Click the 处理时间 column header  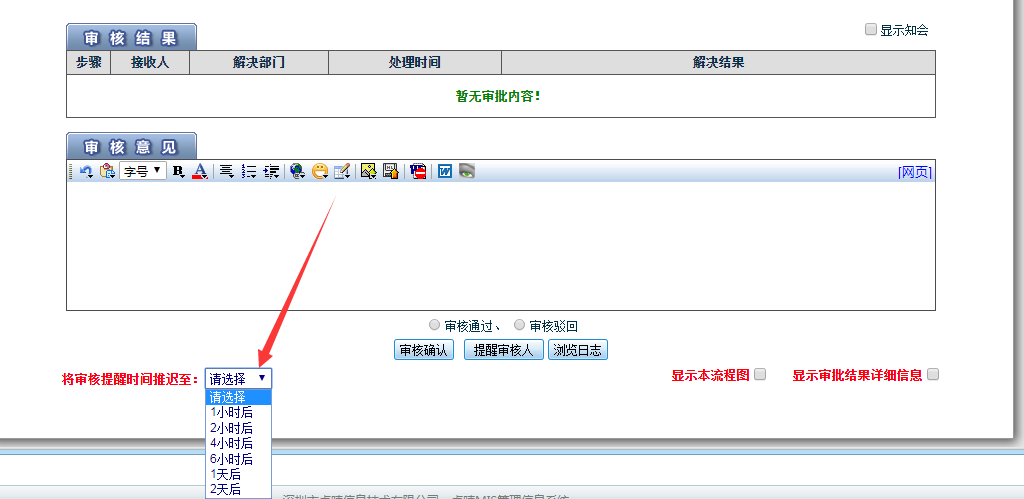(415, 63)
